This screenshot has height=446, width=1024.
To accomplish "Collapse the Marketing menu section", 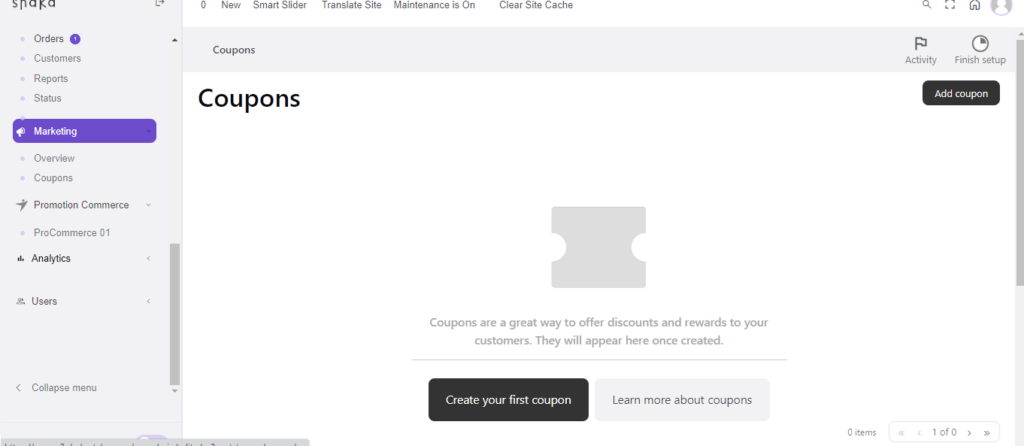I will point(148,131).
